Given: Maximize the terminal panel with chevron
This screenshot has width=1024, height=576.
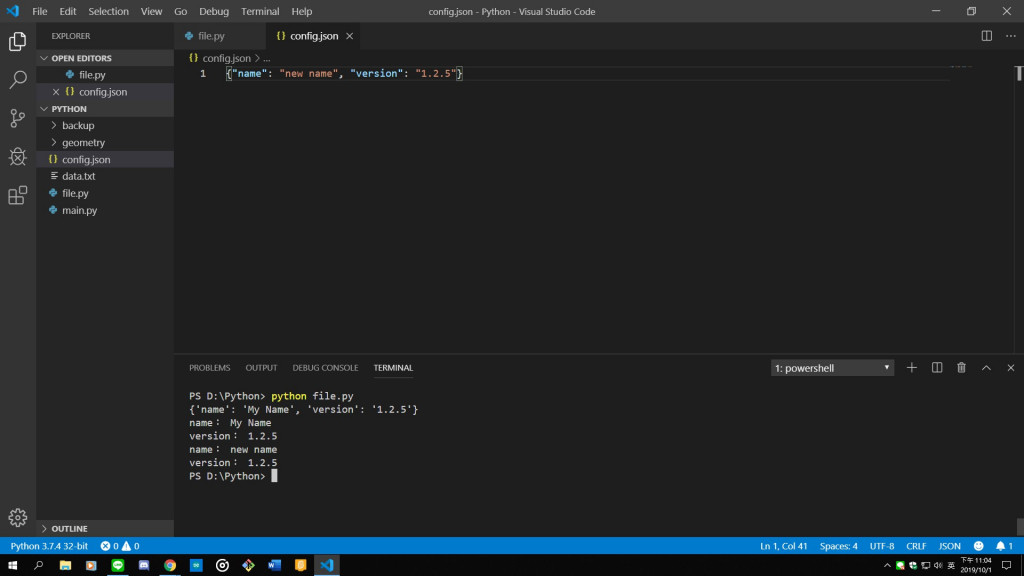Looking at the screenshot, I should tap(986, 368).
